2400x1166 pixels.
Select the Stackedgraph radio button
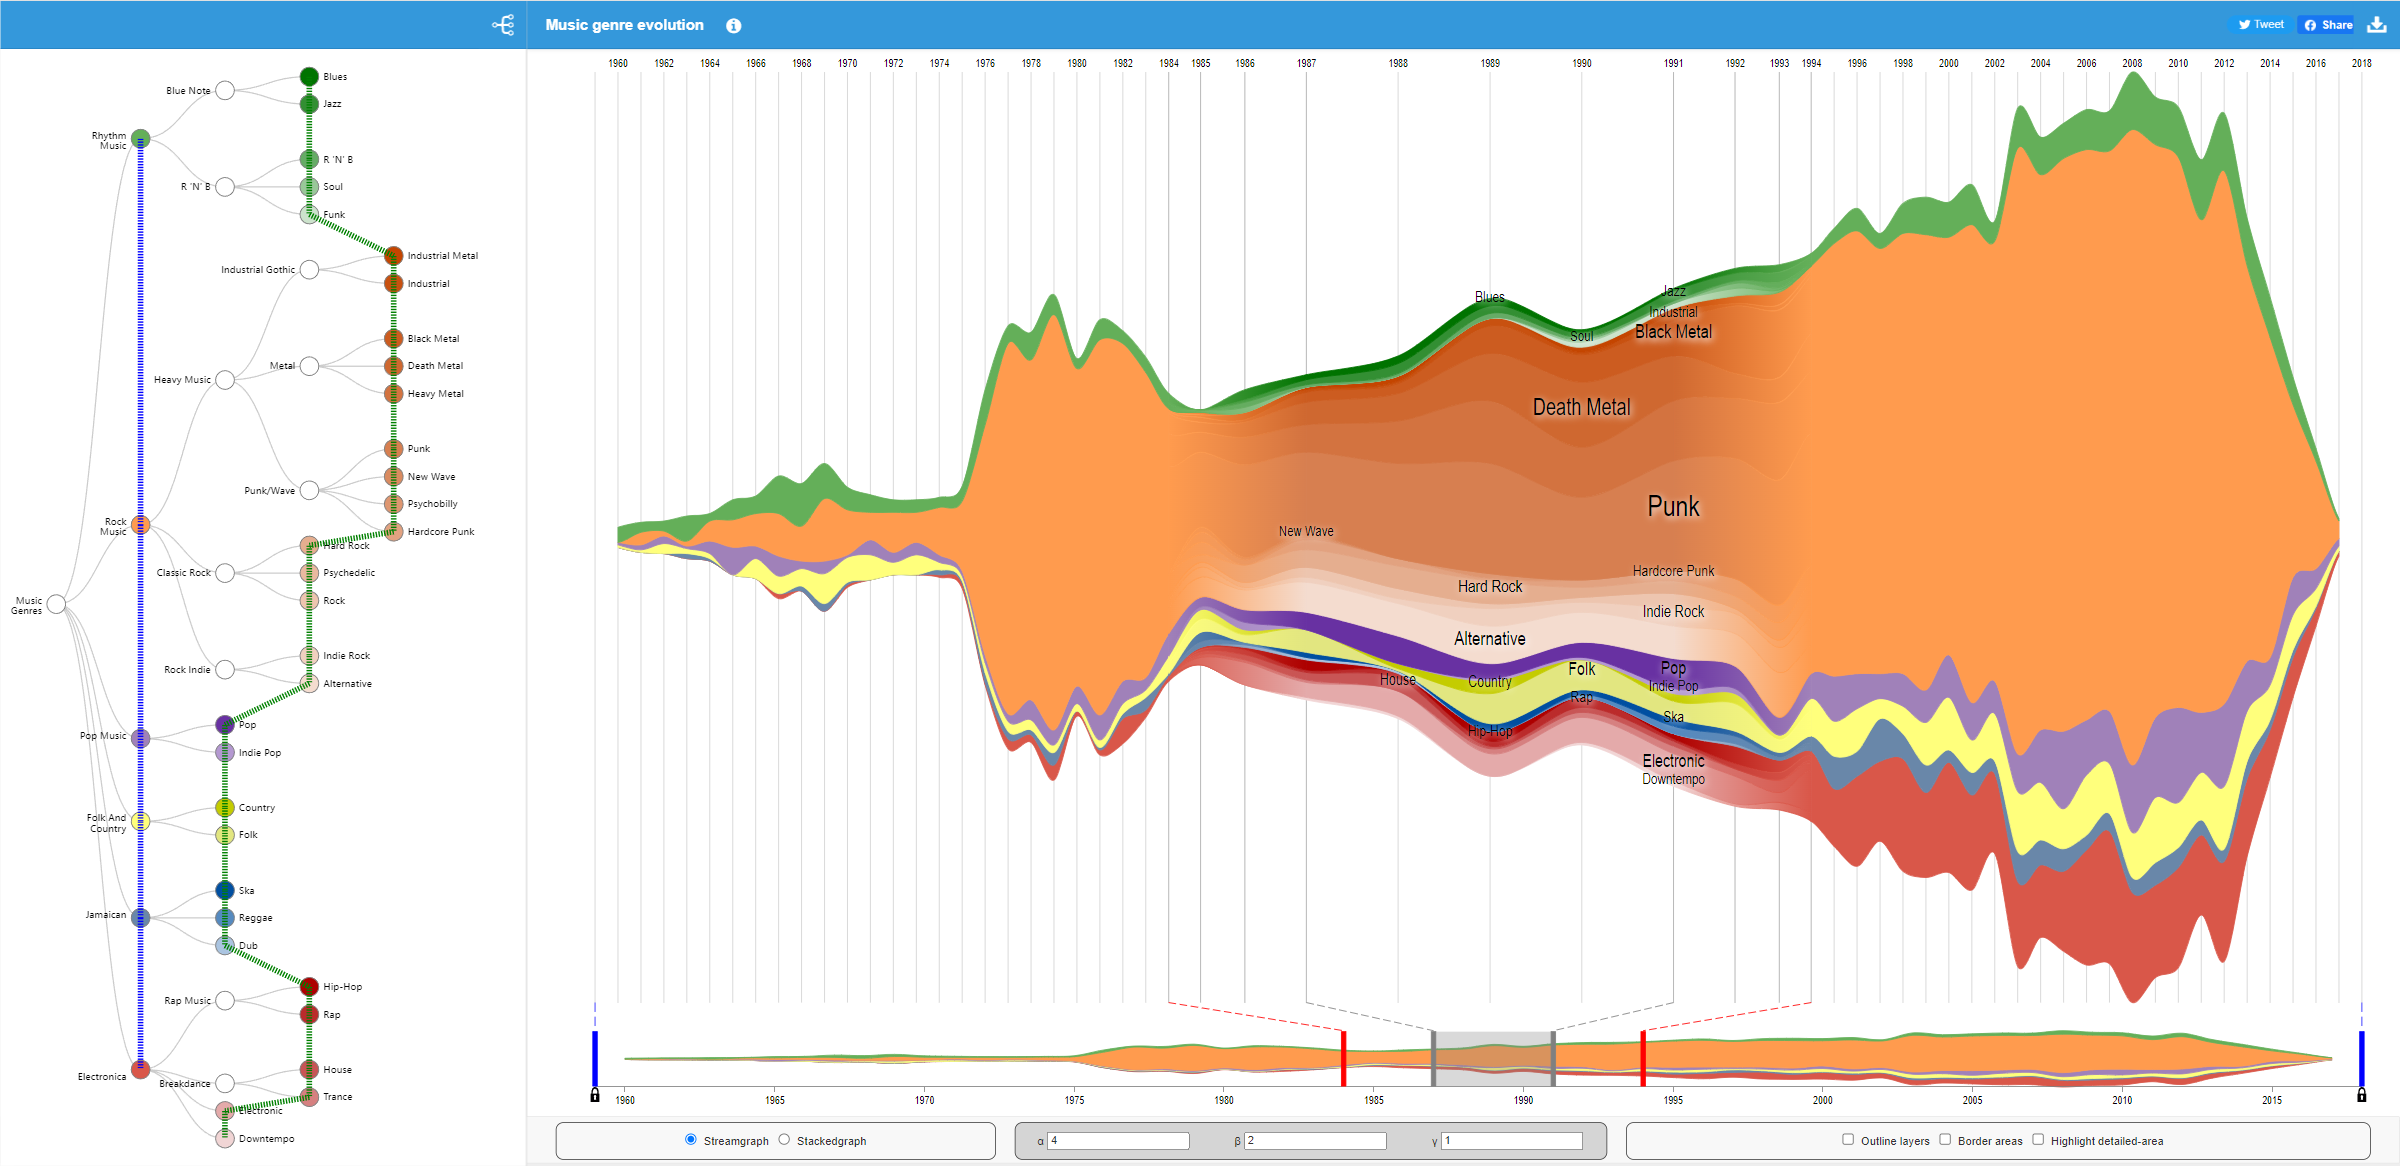click(784, 1139)
